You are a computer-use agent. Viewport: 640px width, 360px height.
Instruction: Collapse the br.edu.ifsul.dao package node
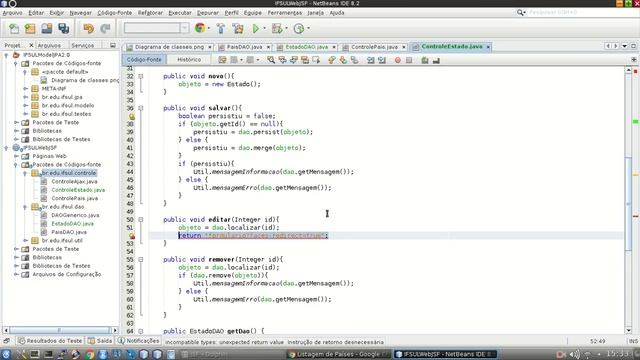(25, 207)
